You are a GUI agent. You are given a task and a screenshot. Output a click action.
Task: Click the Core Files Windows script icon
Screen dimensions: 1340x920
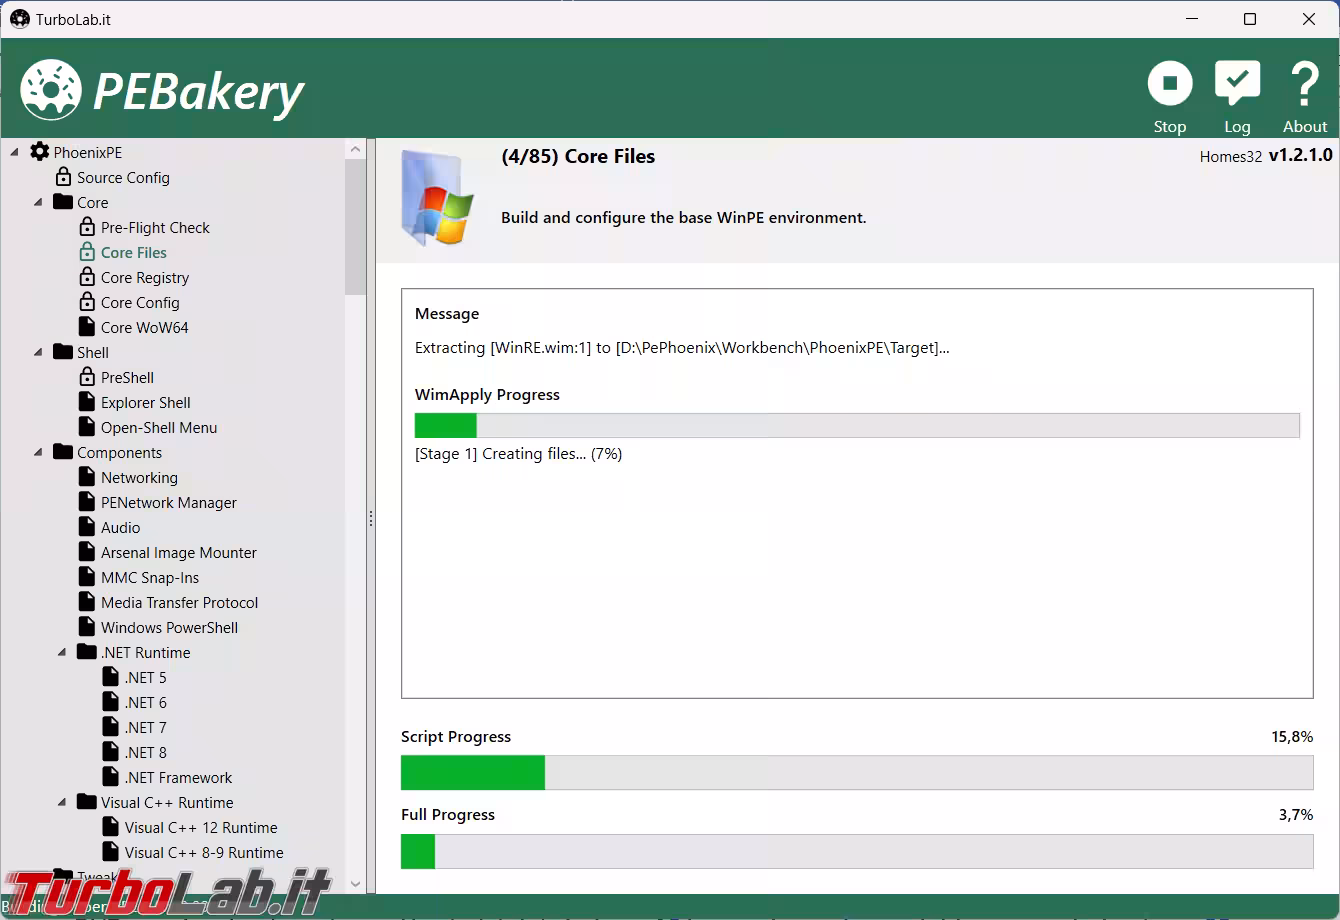point(437,197)
